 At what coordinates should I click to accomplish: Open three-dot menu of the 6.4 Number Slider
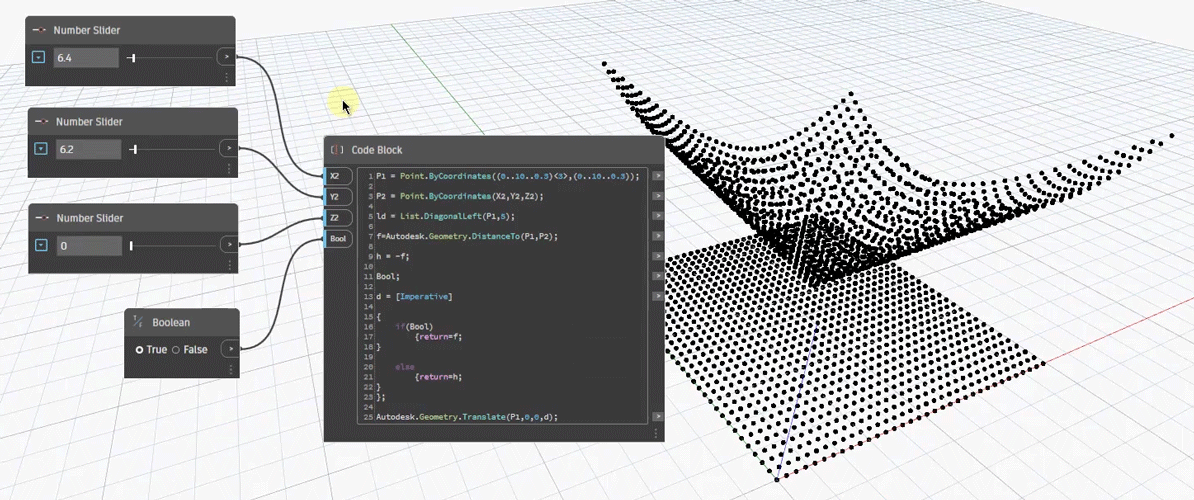tap(226, 78)
